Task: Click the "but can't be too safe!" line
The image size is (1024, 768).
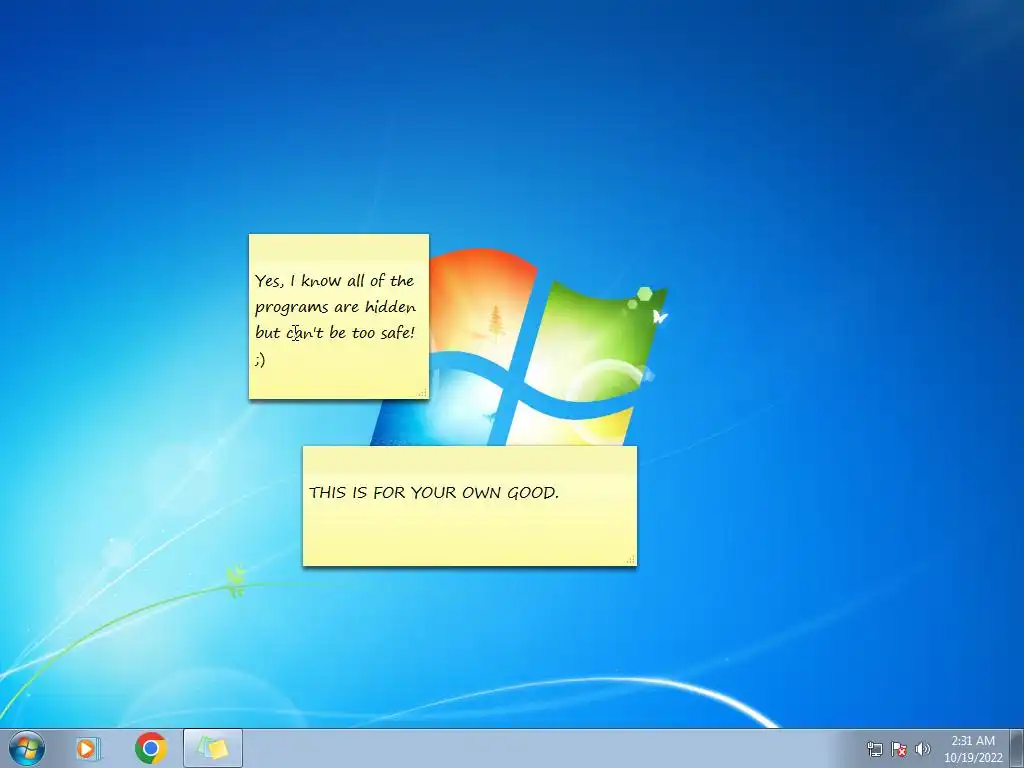Action: (335, 333)
